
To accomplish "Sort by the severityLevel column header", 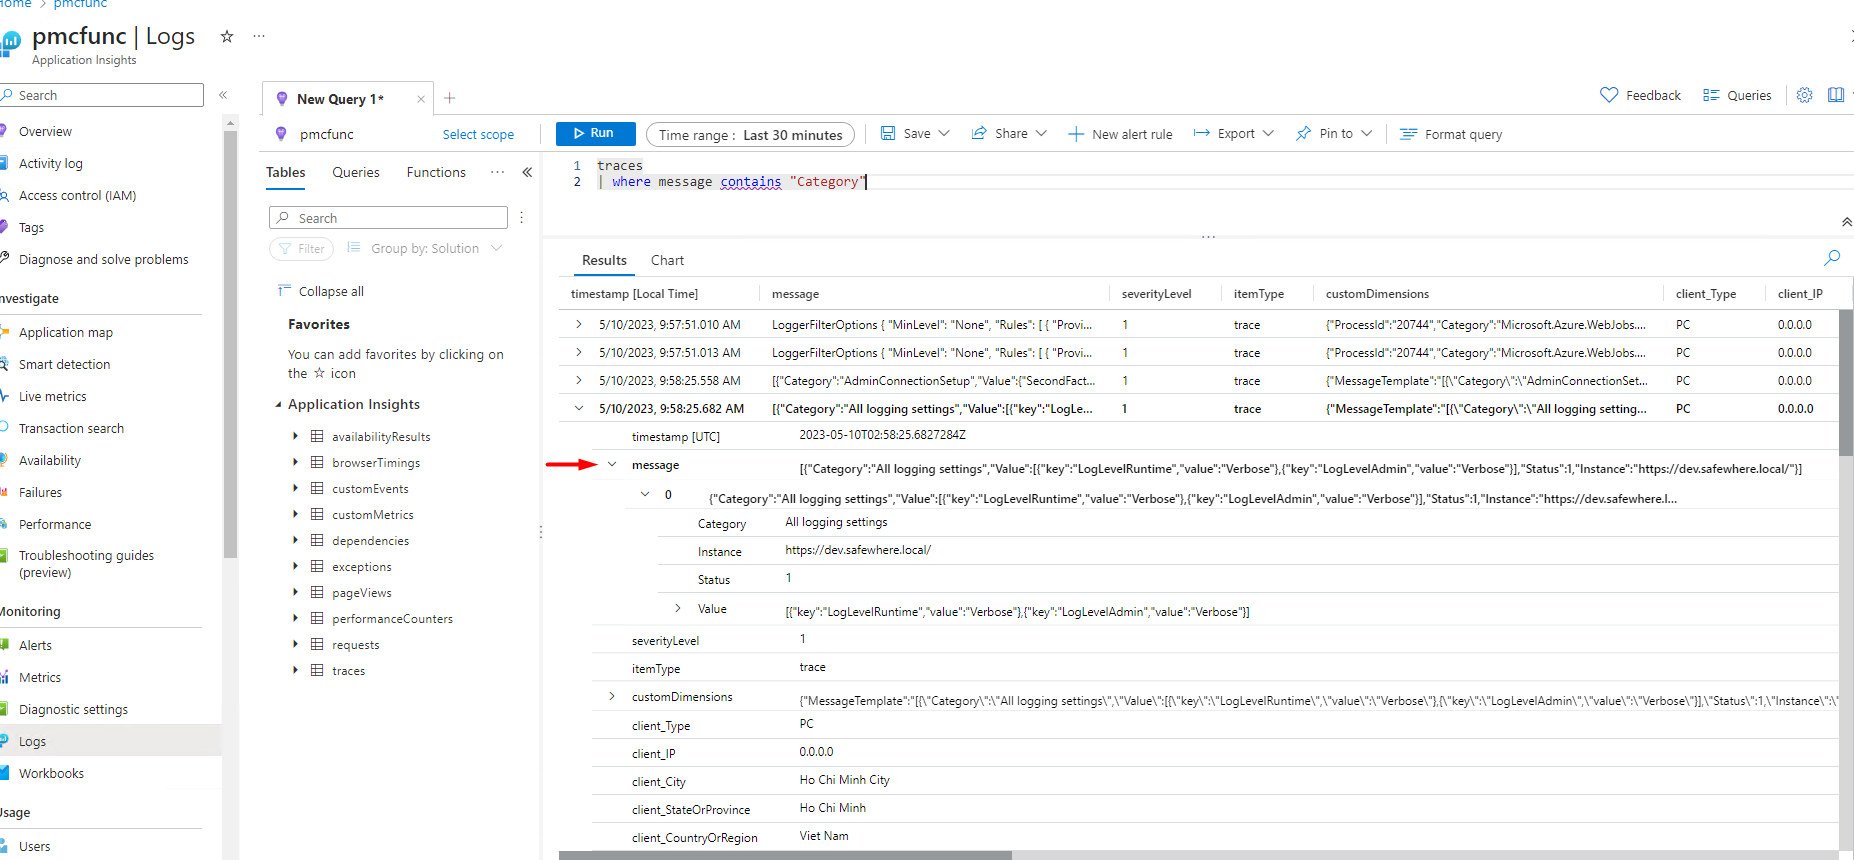I will (1156, 294).
